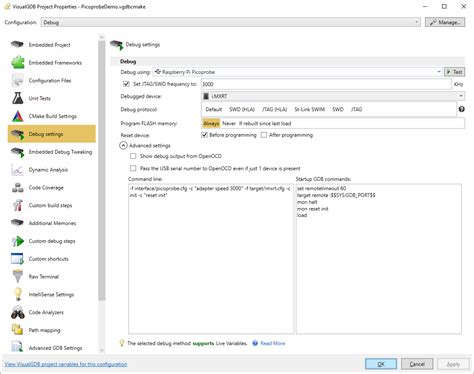Click inside Startup GDB commands box

[x=379, y=259]
